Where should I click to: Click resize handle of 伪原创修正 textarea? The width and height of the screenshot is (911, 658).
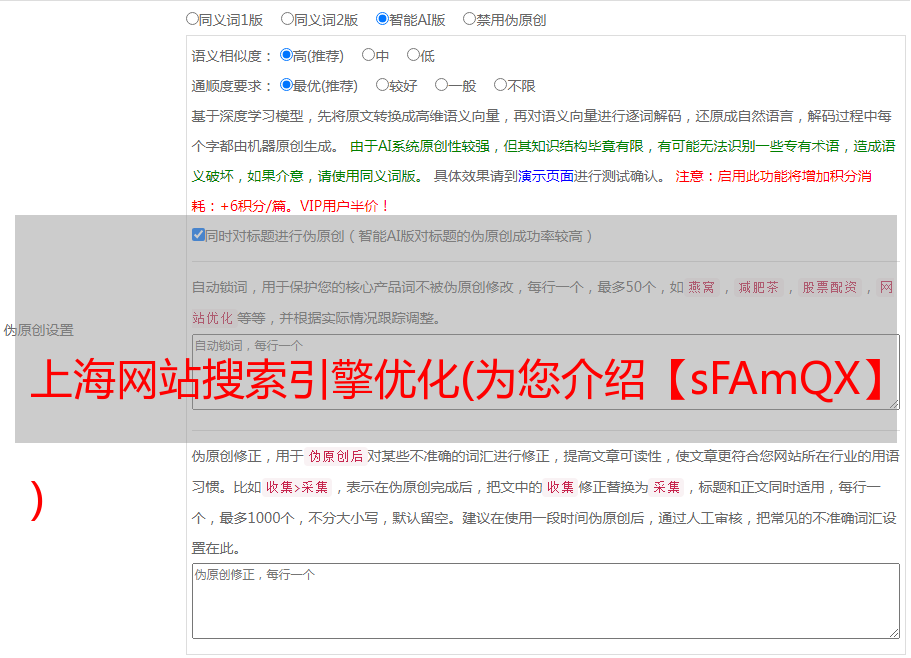pos(894,633)
